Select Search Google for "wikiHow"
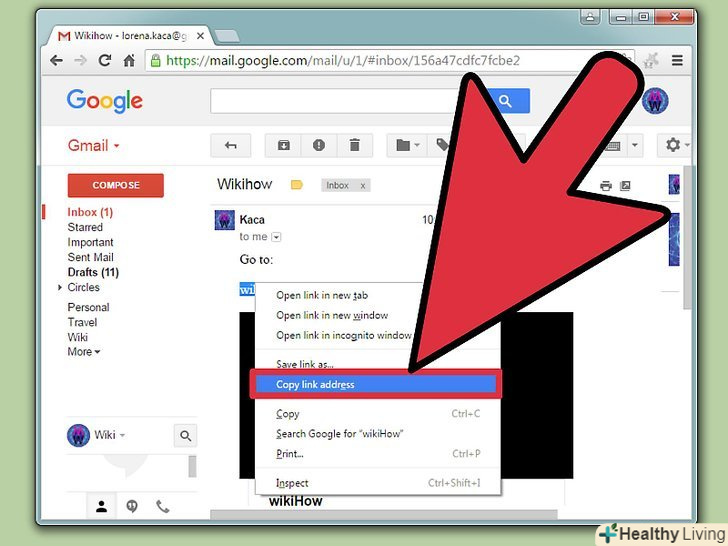This screenshot has height=546, width=728. (x=378, y=434)
